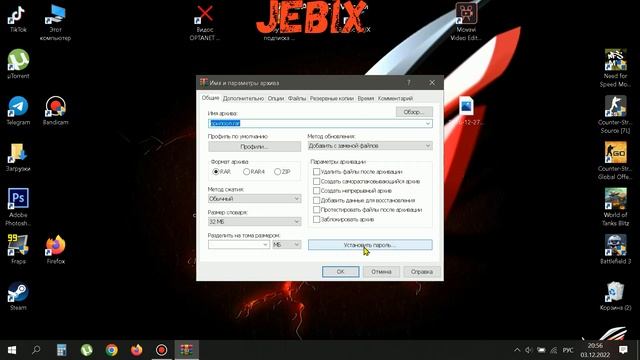The width and height of the screenshot is (640, 360).
Task: Open the taskbar search
Action: pos(36,350)
